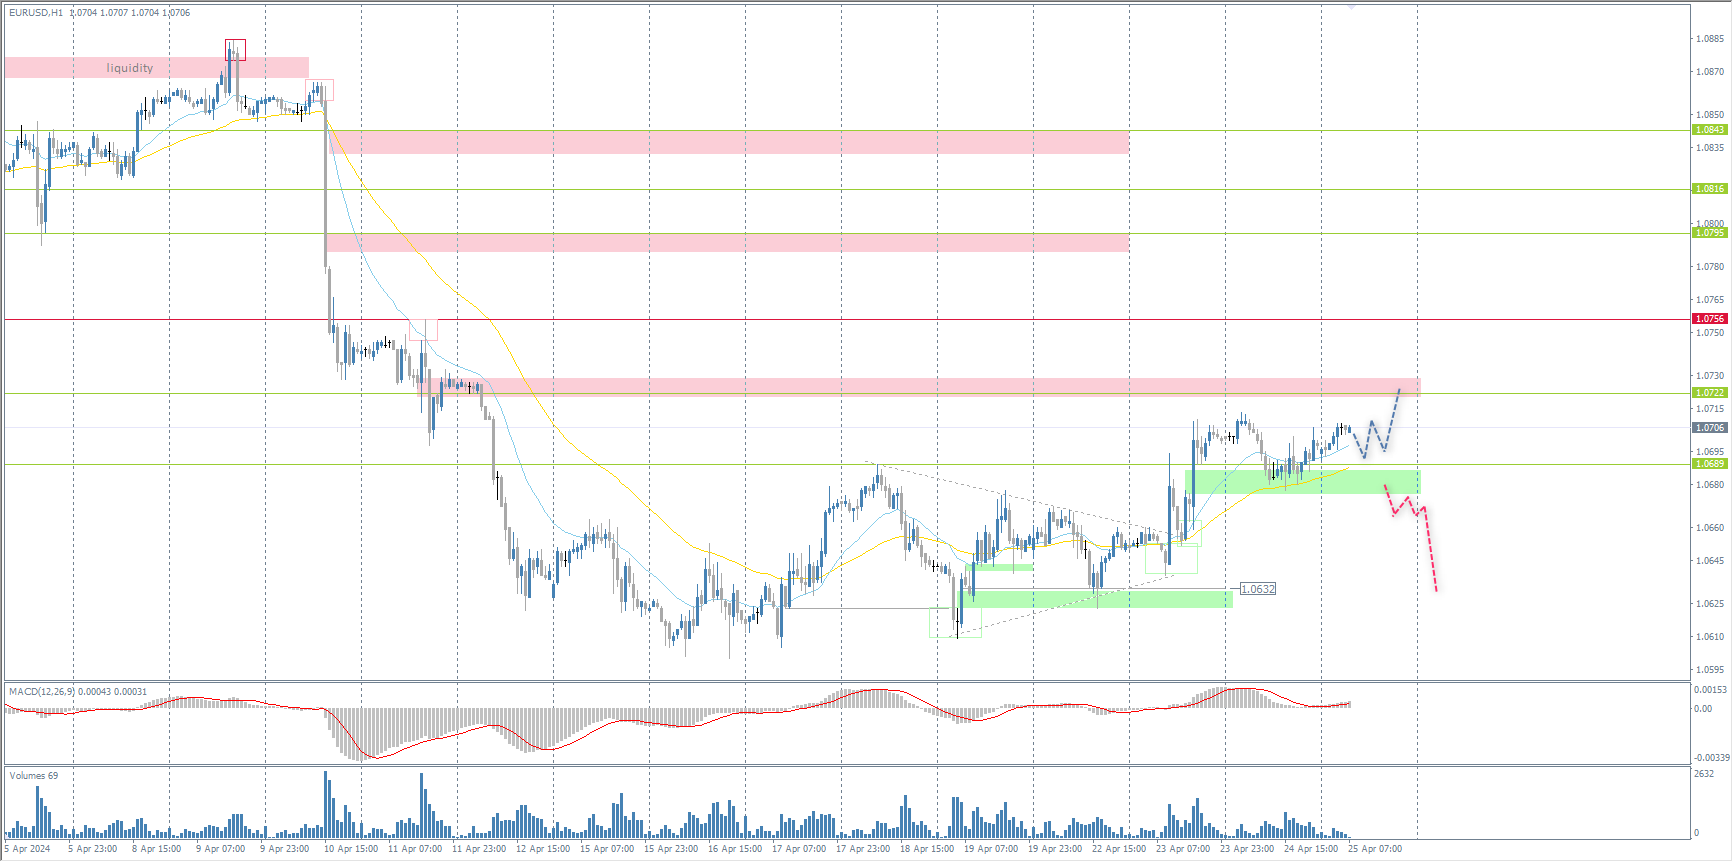Click the 1.0595 price axis value
The width and height of the screenshot is (1733, 862).
1709,670
